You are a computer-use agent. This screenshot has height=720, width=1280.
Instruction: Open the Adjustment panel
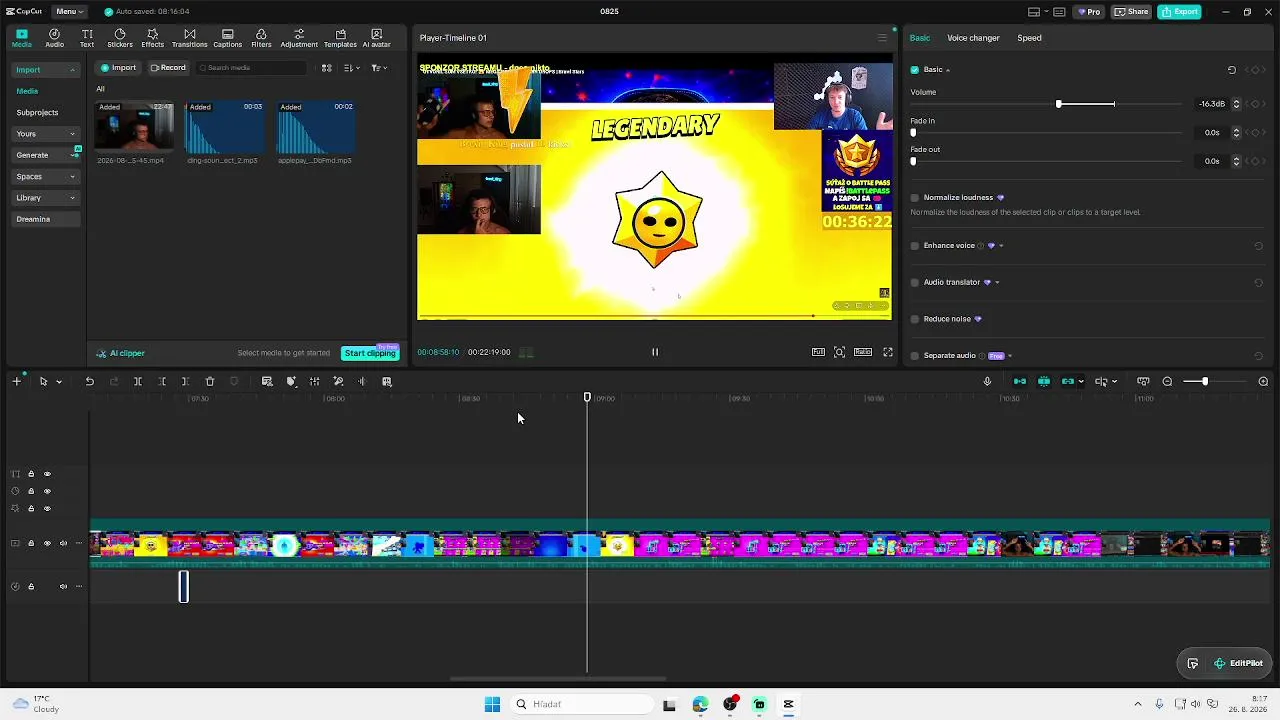tap(299, 38)
